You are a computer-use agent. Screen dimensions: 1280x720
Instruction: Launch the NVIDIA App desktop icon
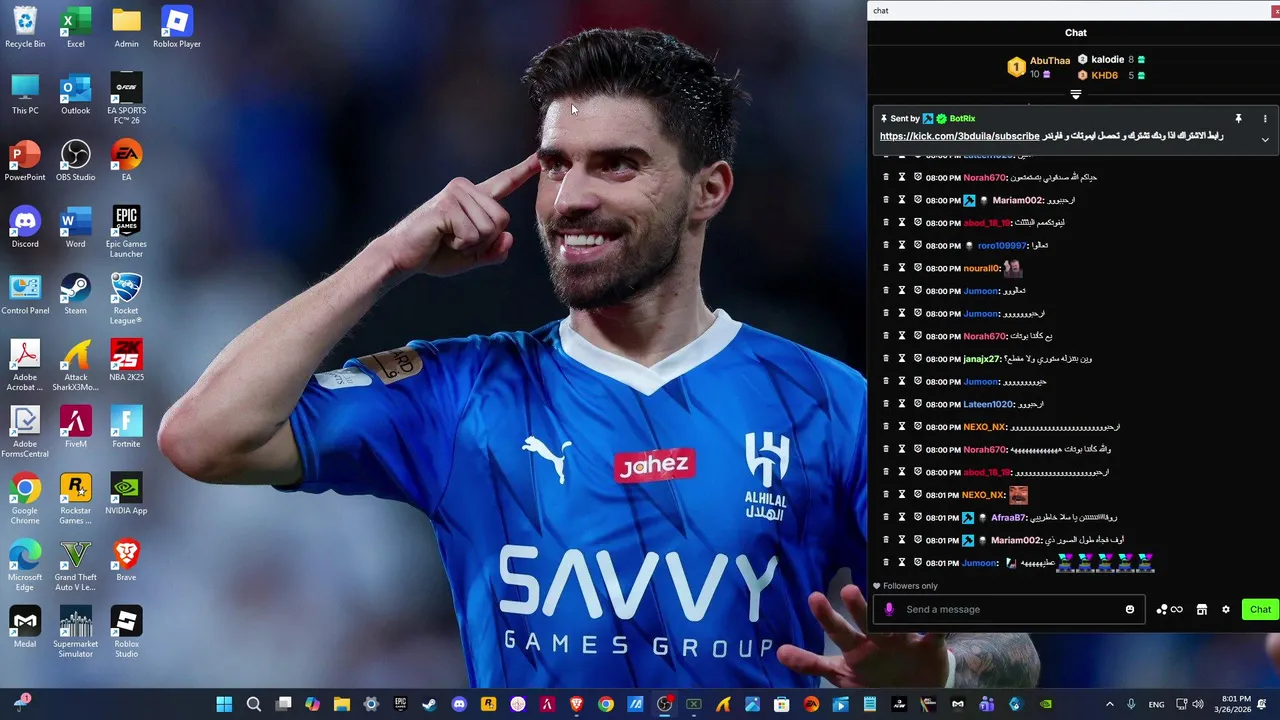point(126,494)
